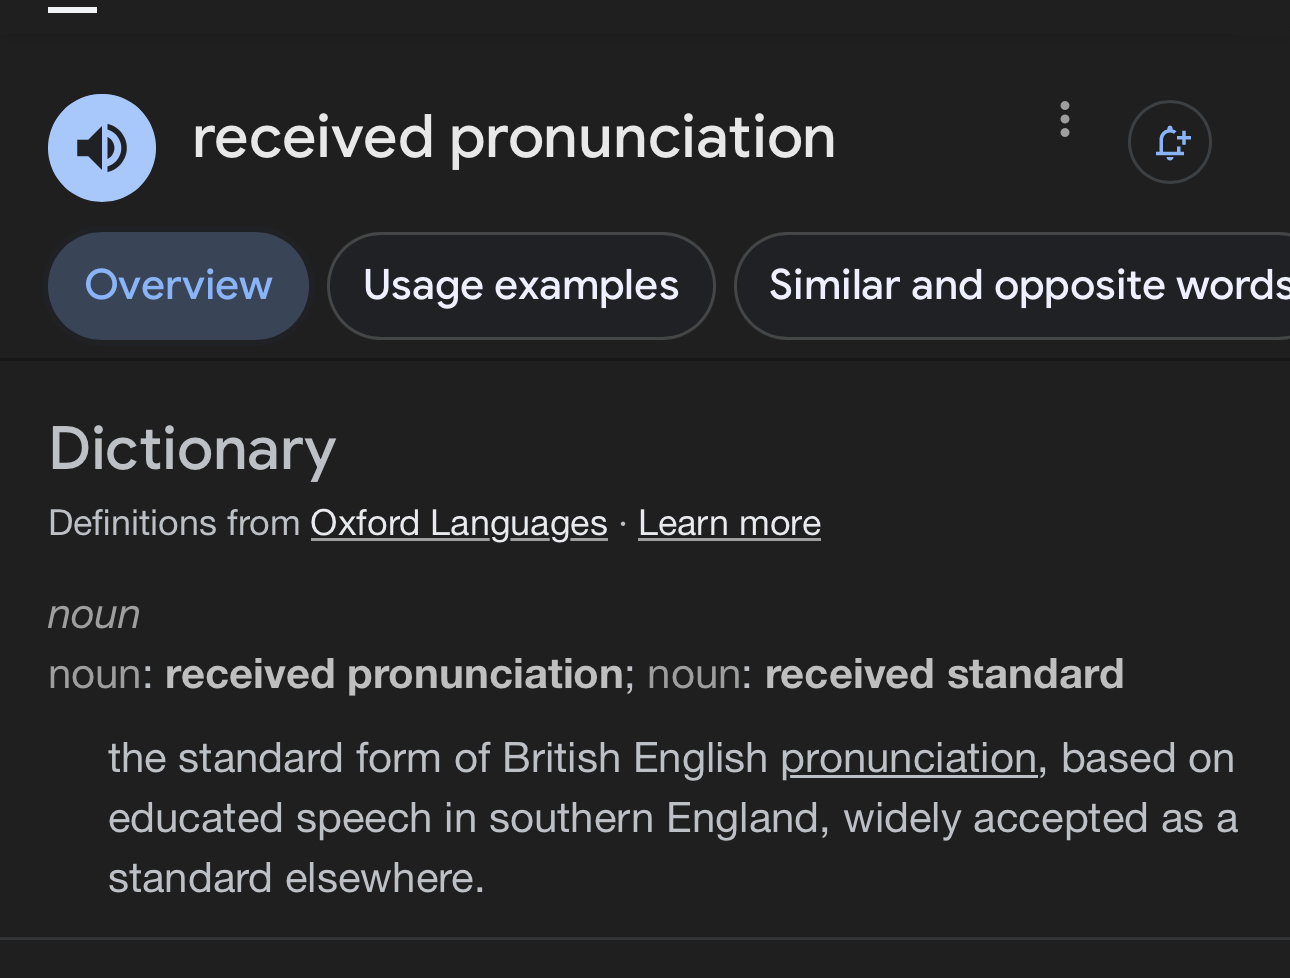Click the italic 'noun' part-of-speech label
The width and height of the screenshot is (1290, 978).
pos(94,614)
